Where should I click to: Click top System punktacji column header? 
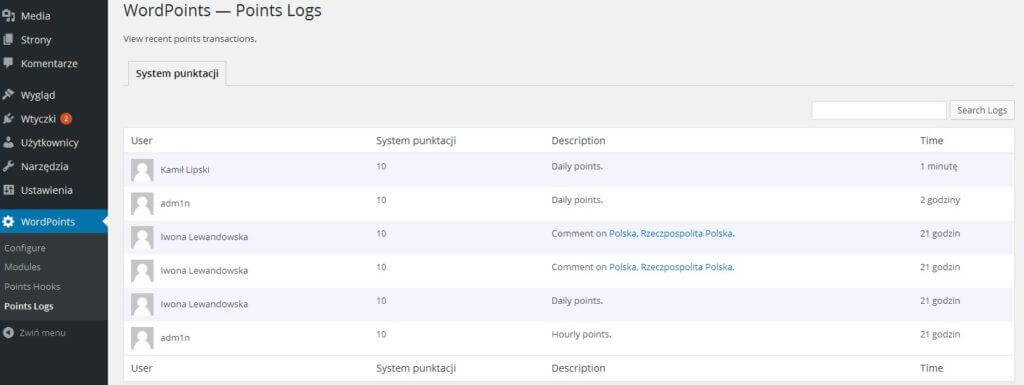[x=416, y=140]
